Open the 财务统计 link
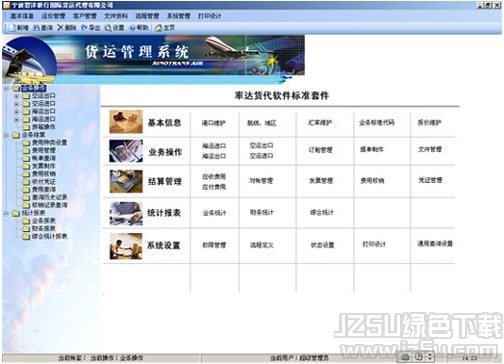 262,212
